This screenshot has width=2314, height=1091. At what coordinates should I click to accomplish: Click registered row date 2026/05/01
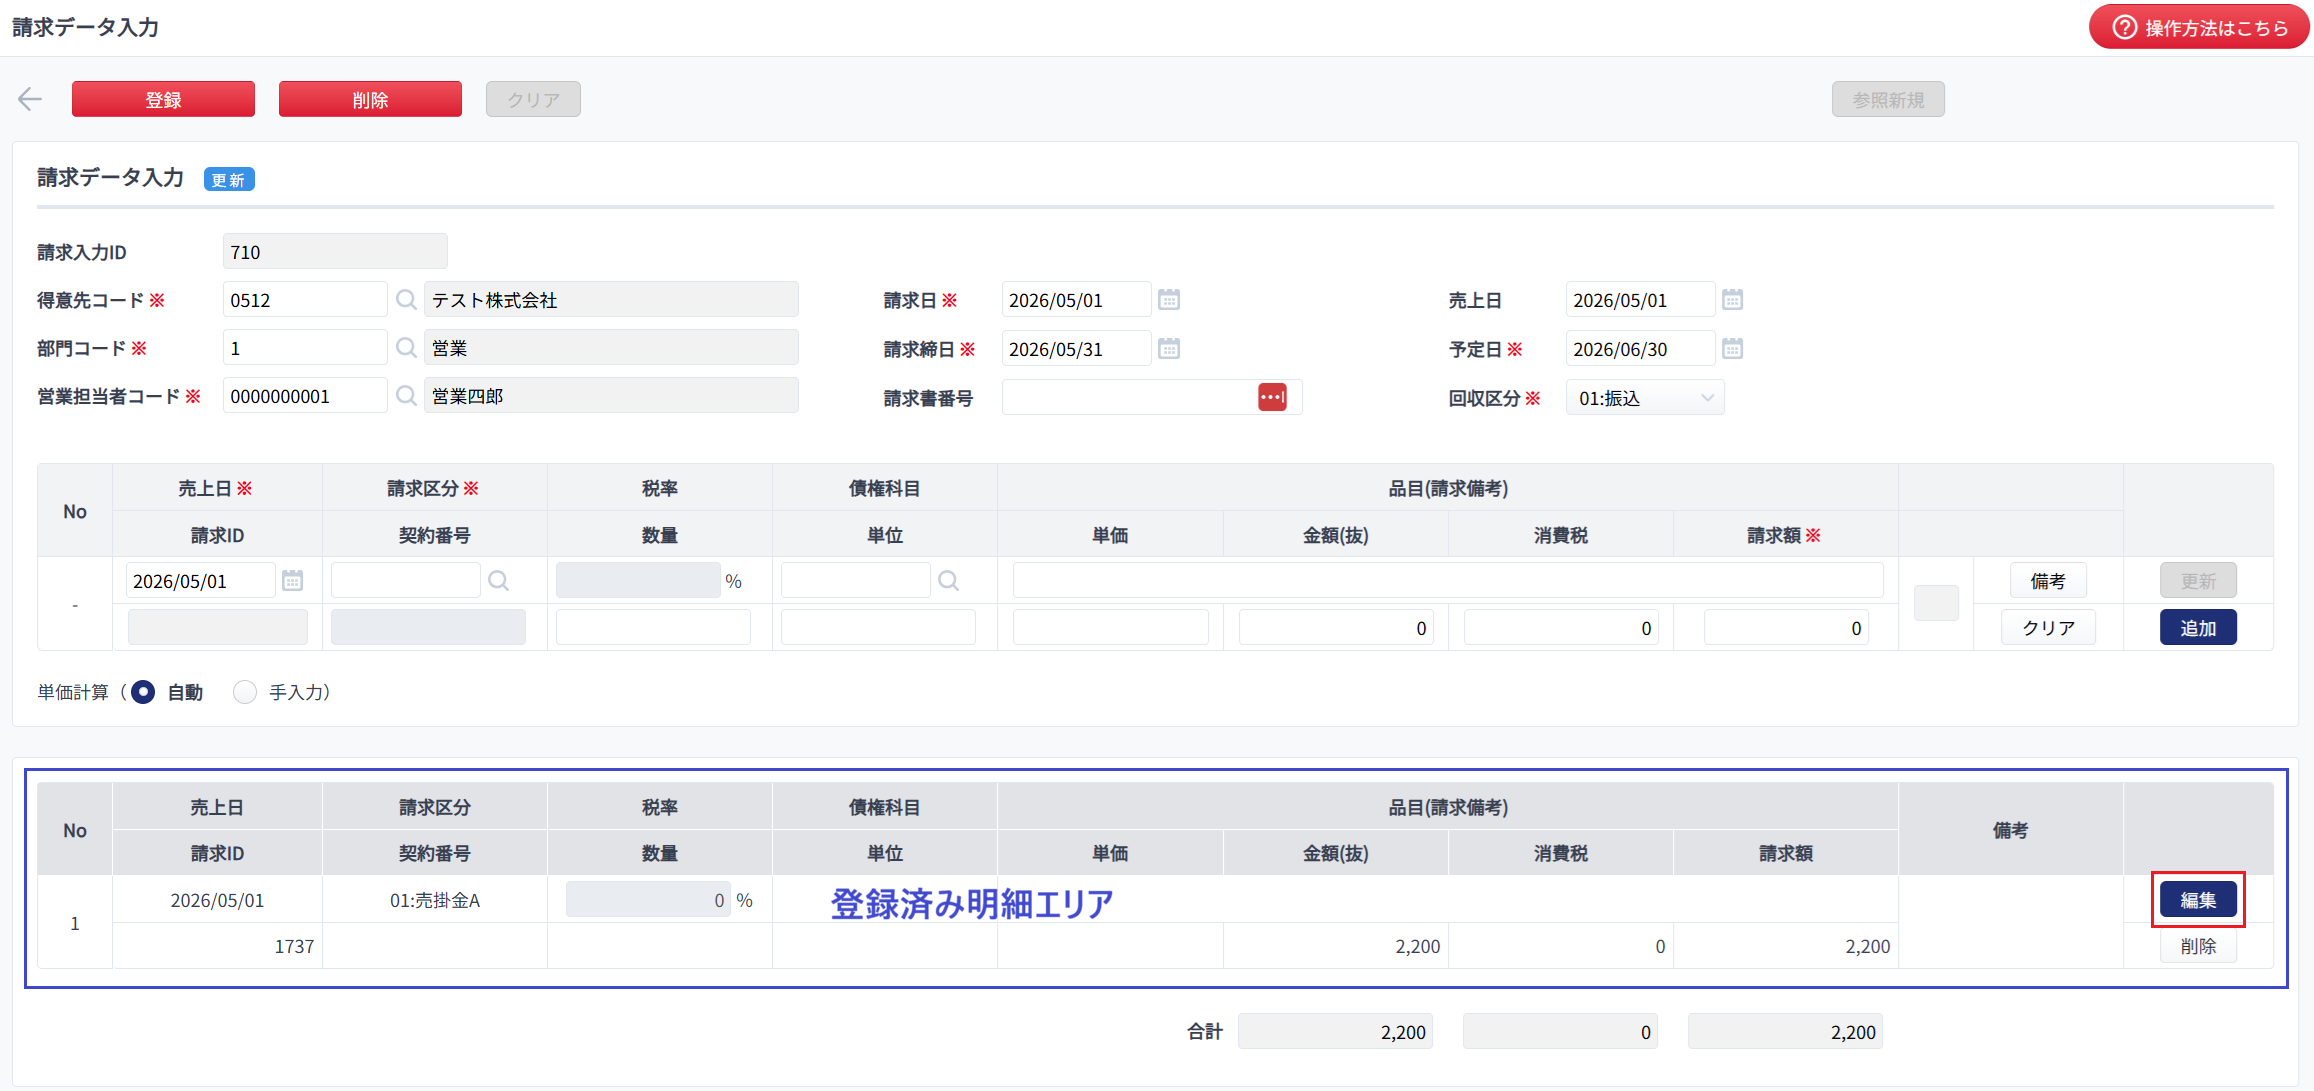(217, 900)
